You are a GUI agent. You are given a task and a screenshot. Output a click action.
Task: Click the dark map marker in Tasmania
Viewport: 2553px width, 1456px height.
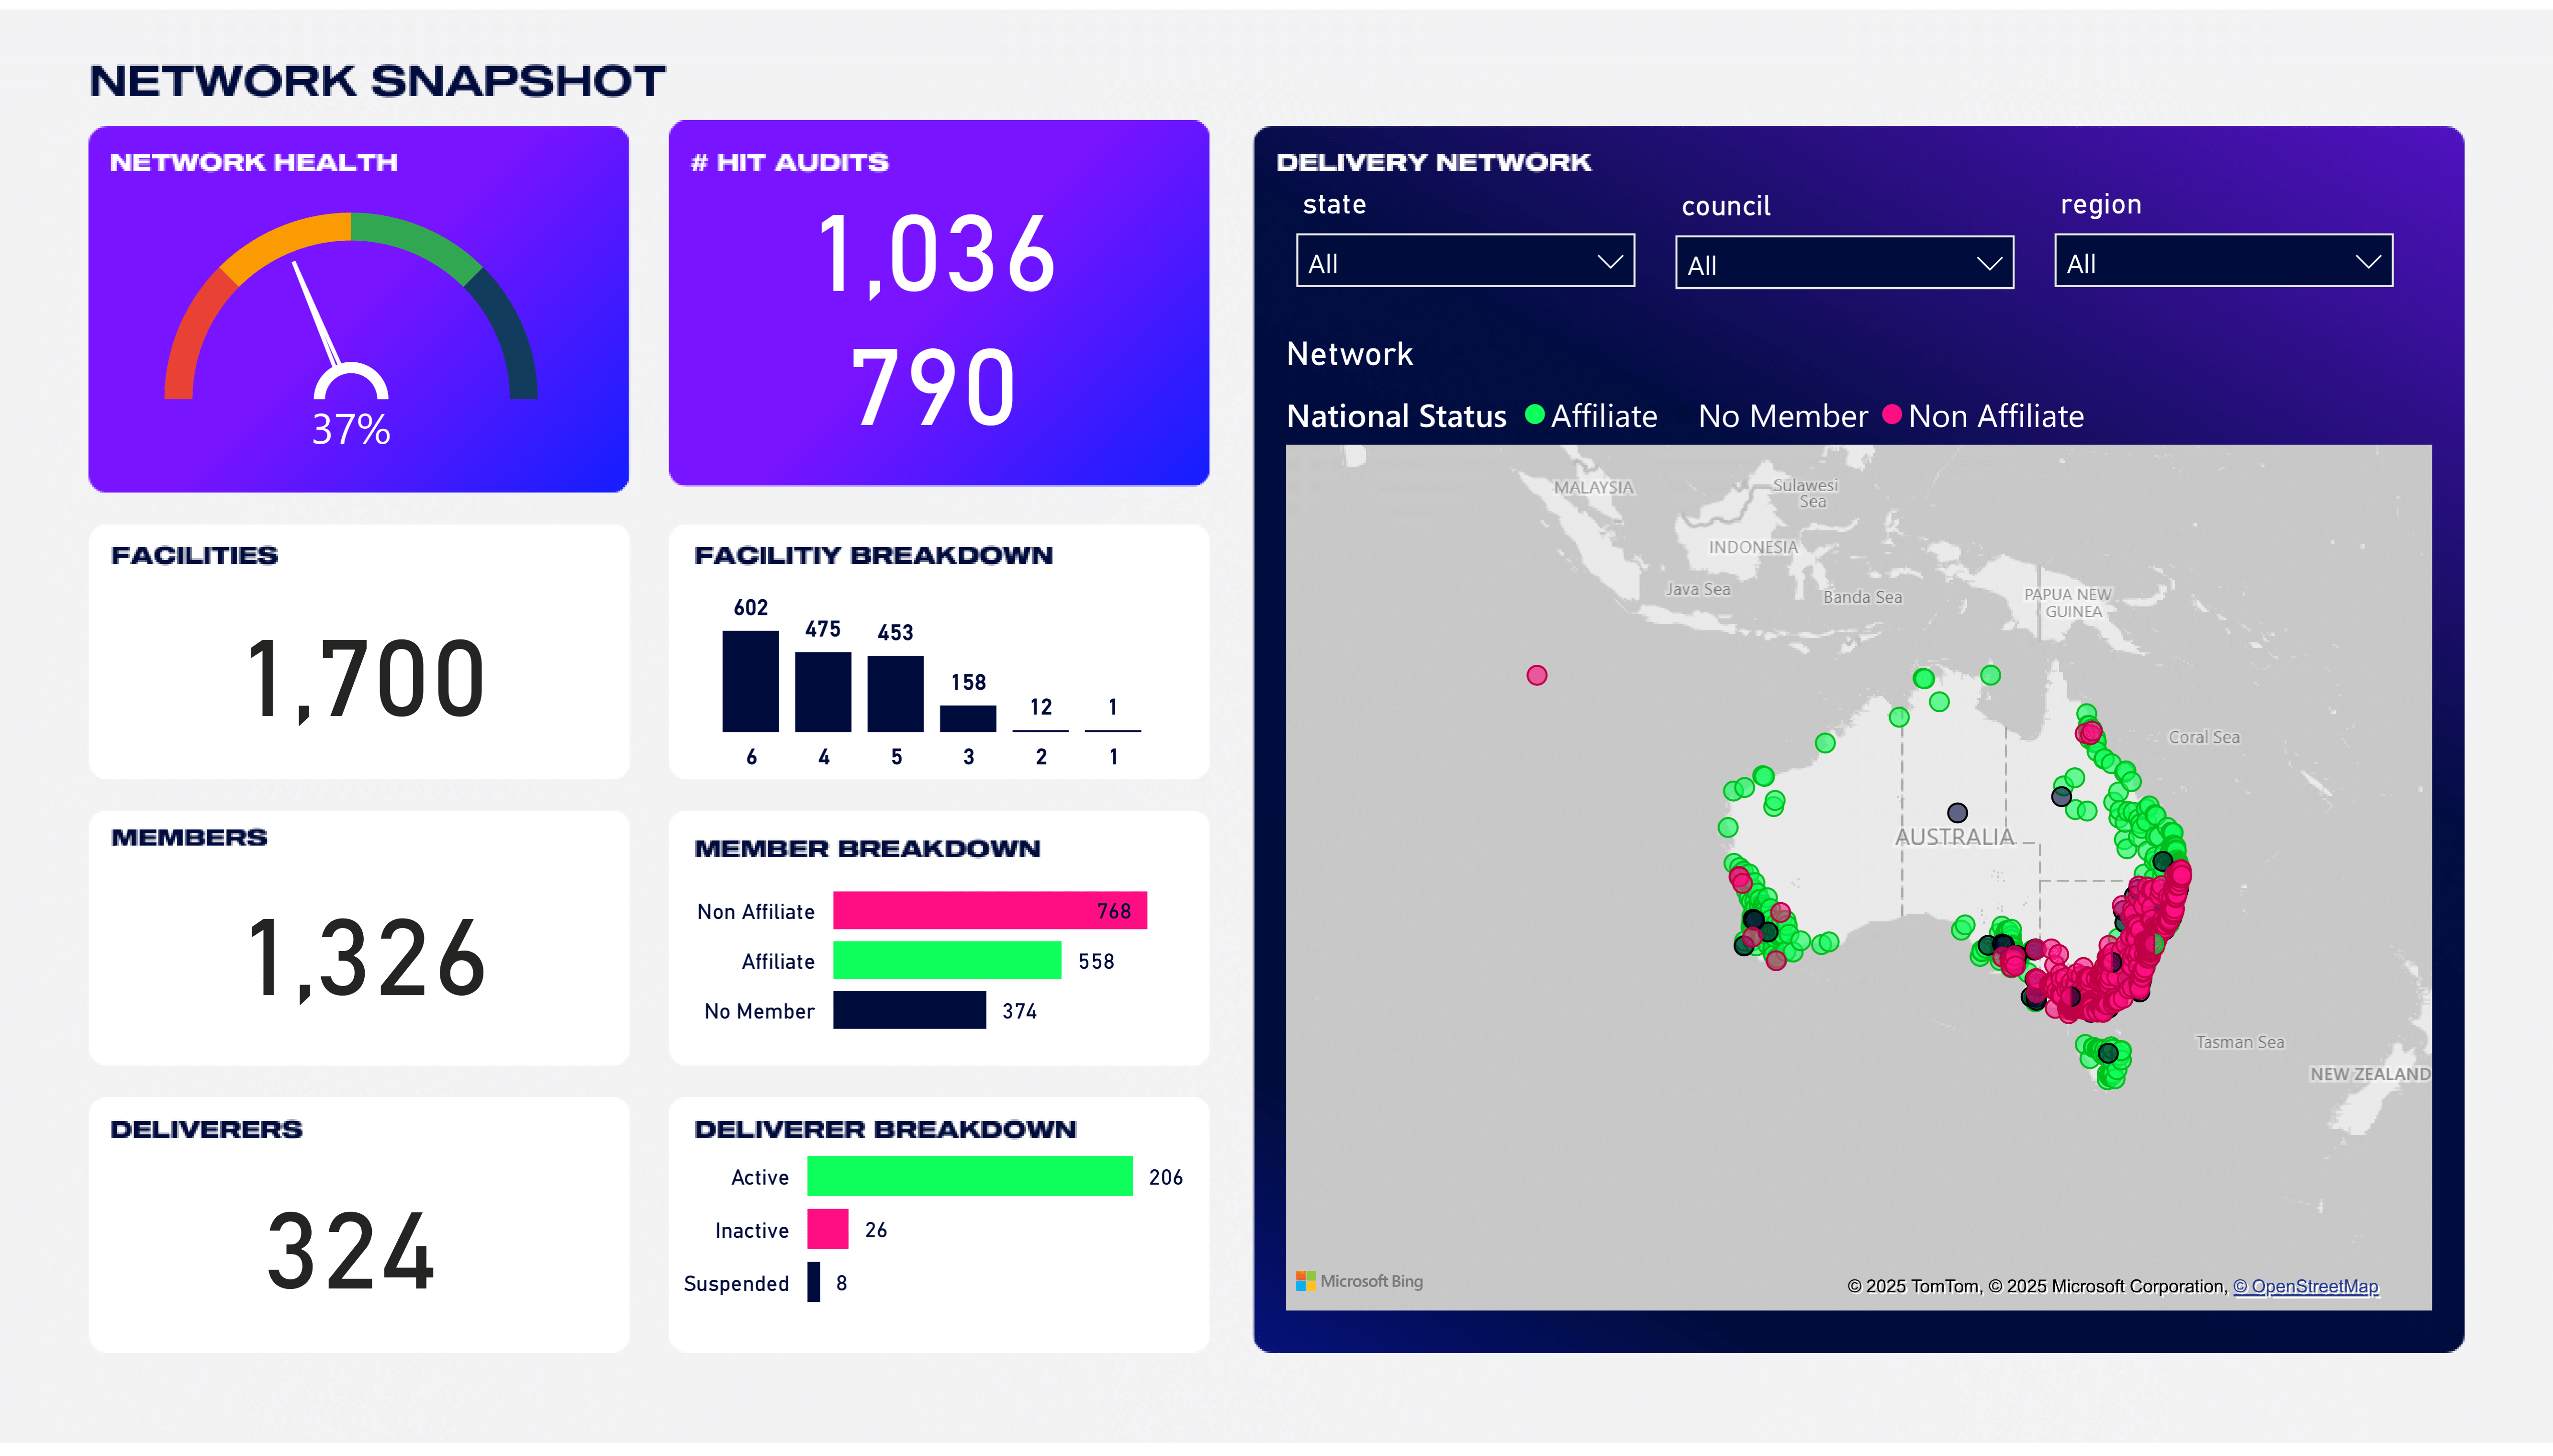coord(2108,1053)
